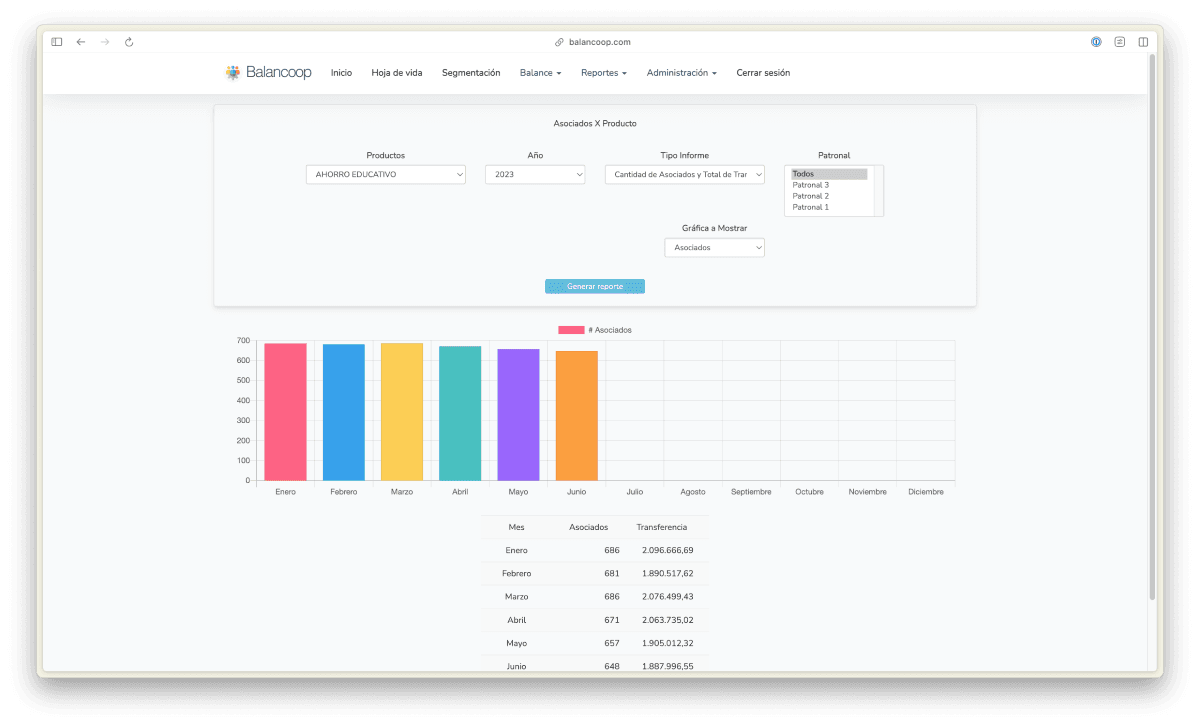This screenshot has width=1200, height=726.
Task: Go back with browser back arrow
Action: coord(81,42)
